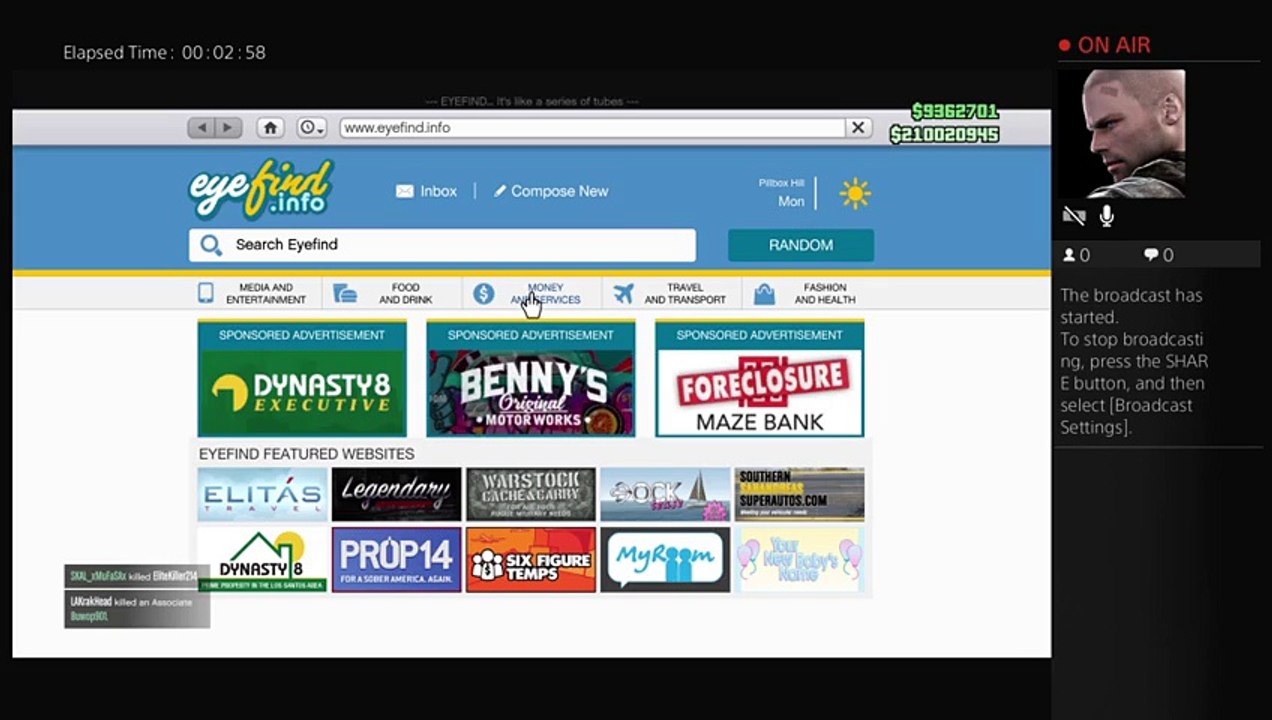Close the browser with the X button
Image resolution: width=1272 pixels, height=720 pixels.
tap(858, 128)
